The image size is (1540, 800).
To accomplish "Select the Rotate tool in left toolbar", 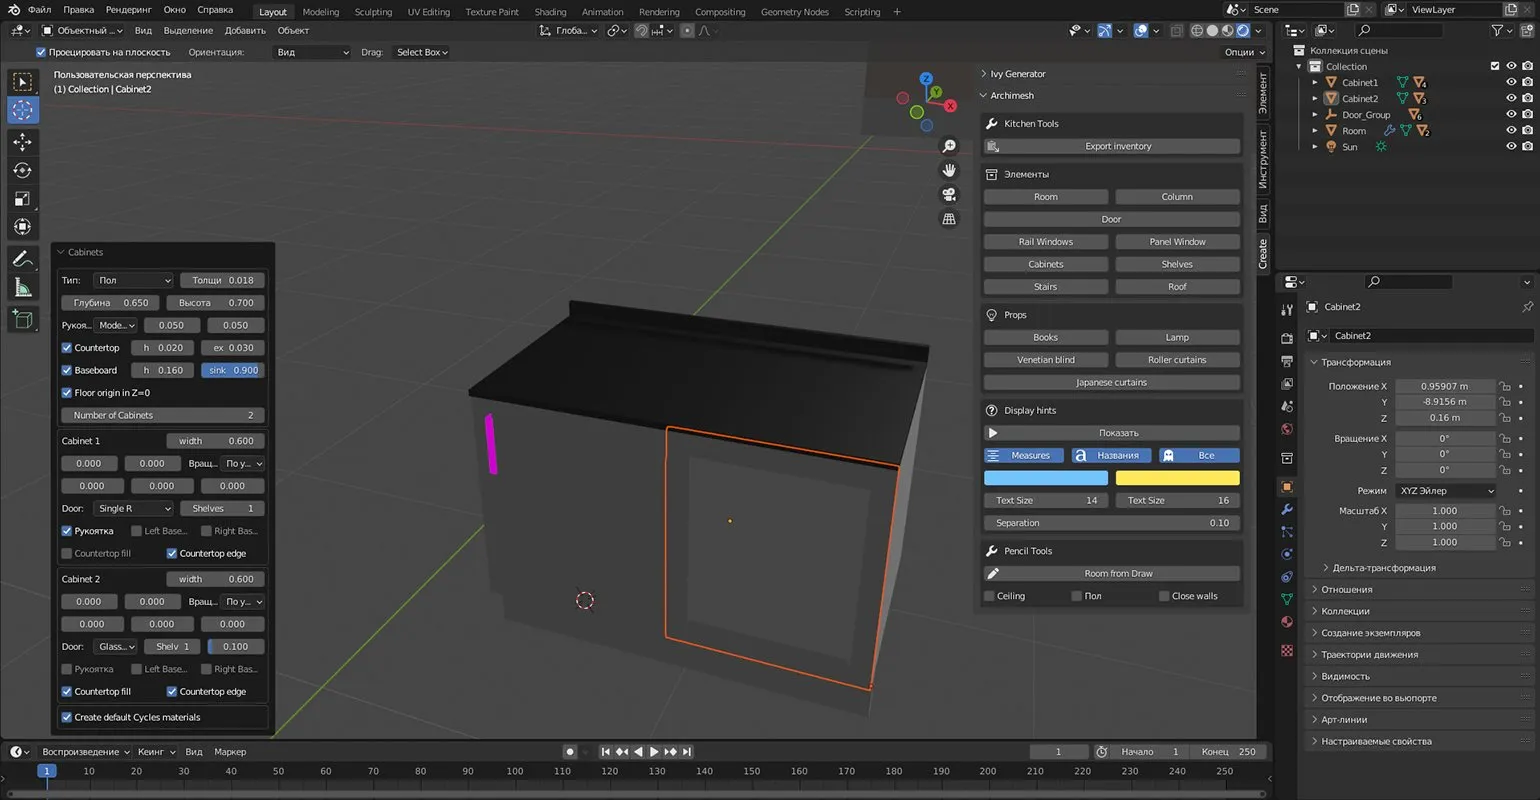I will (x=22, y=171).
